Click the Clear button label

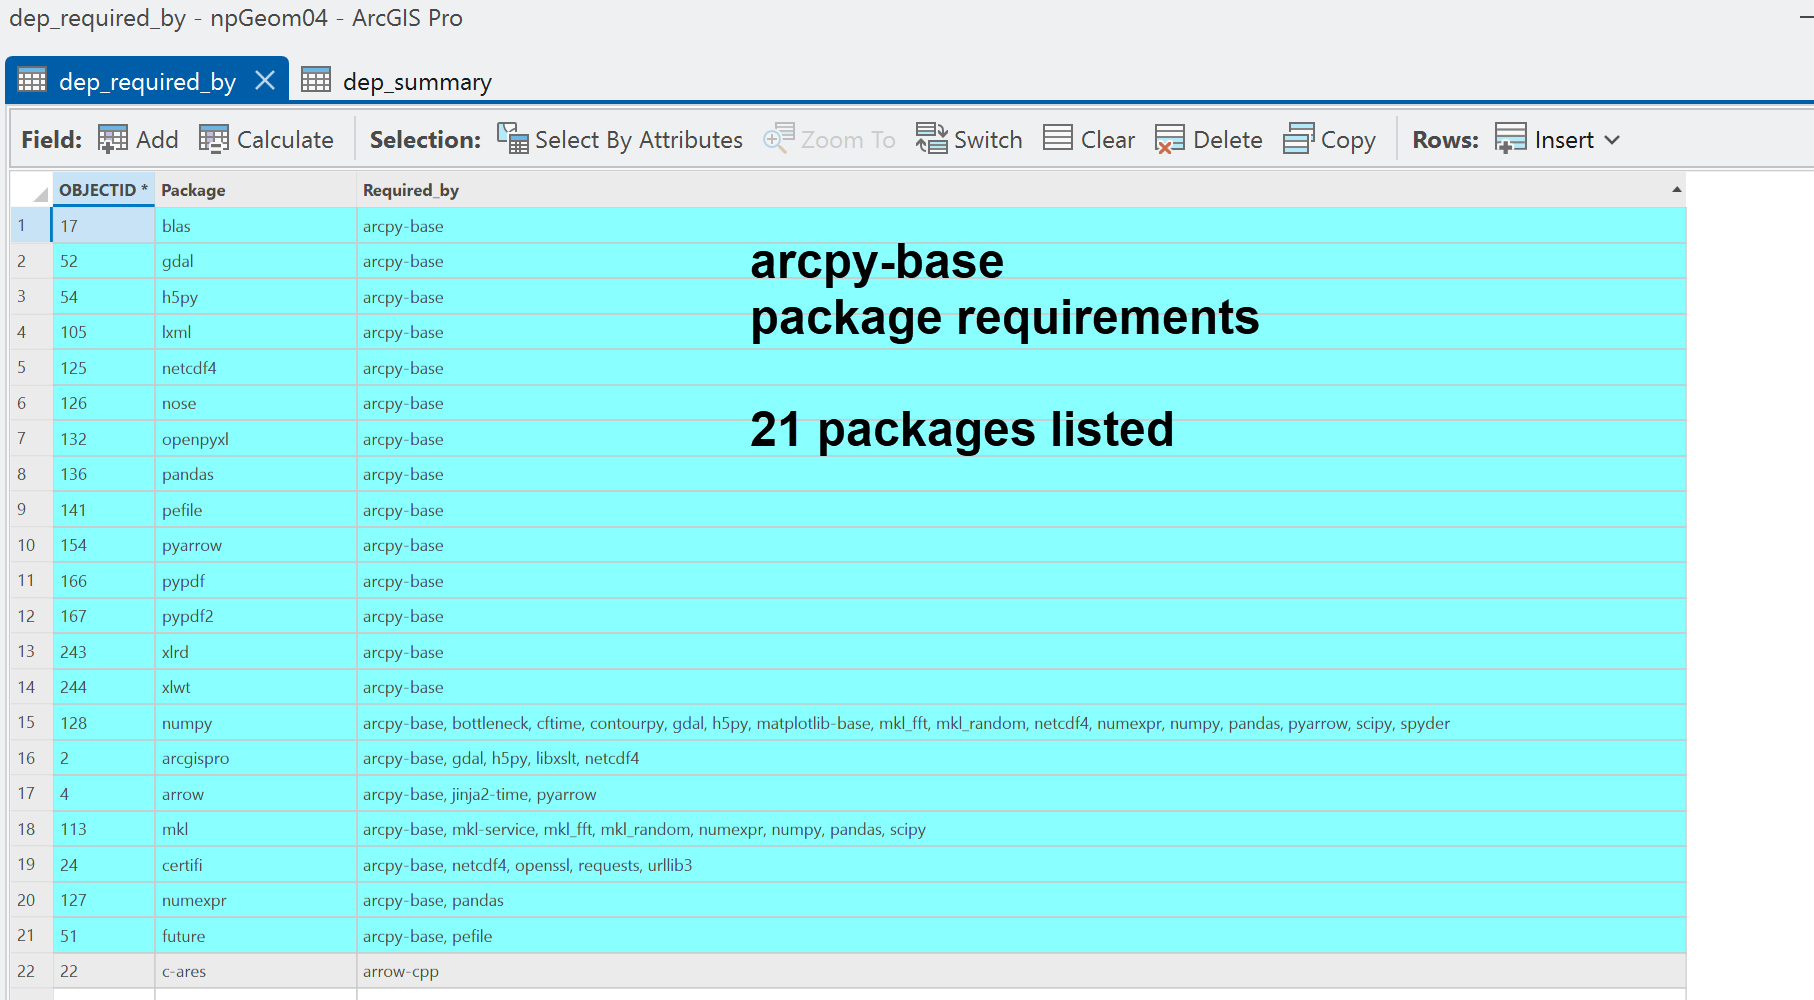coord(1108,140)
